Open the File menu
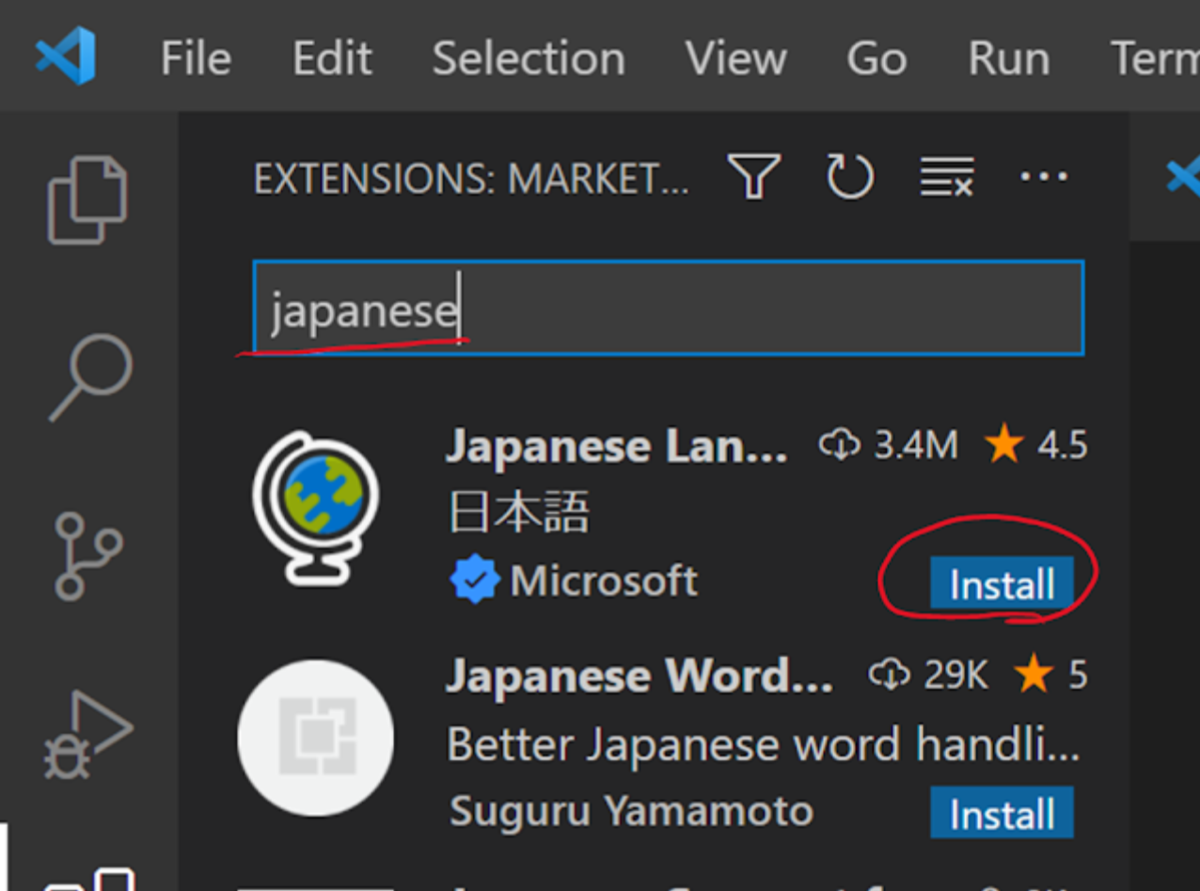This screenshot has height=891, width=1200. point(196,58)
